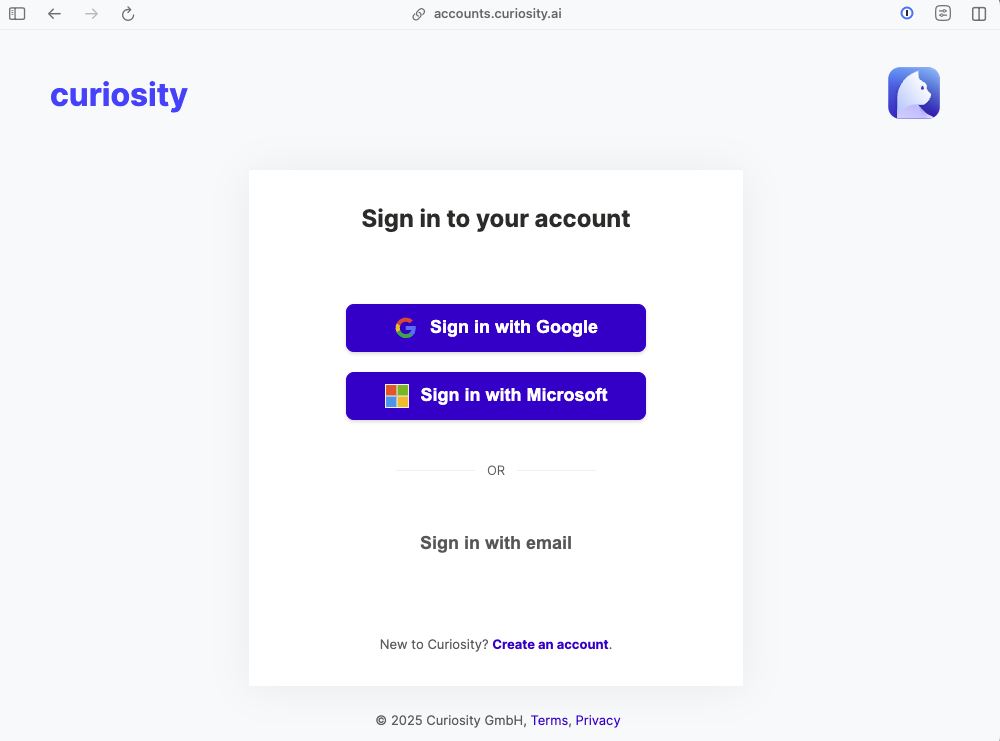Image resolution: width=1000 pixels, height=741 pixels.
Task: Open the extension sliders toolbar icon
Action: pyautogui.click(x=942, y=13)
